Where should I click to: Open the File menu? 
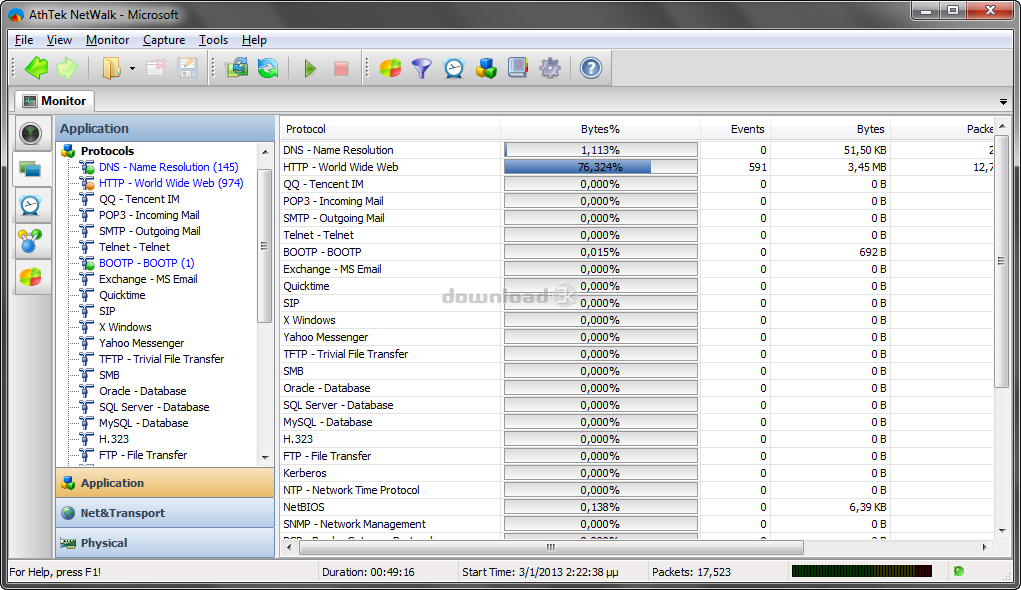click(23, 40)
